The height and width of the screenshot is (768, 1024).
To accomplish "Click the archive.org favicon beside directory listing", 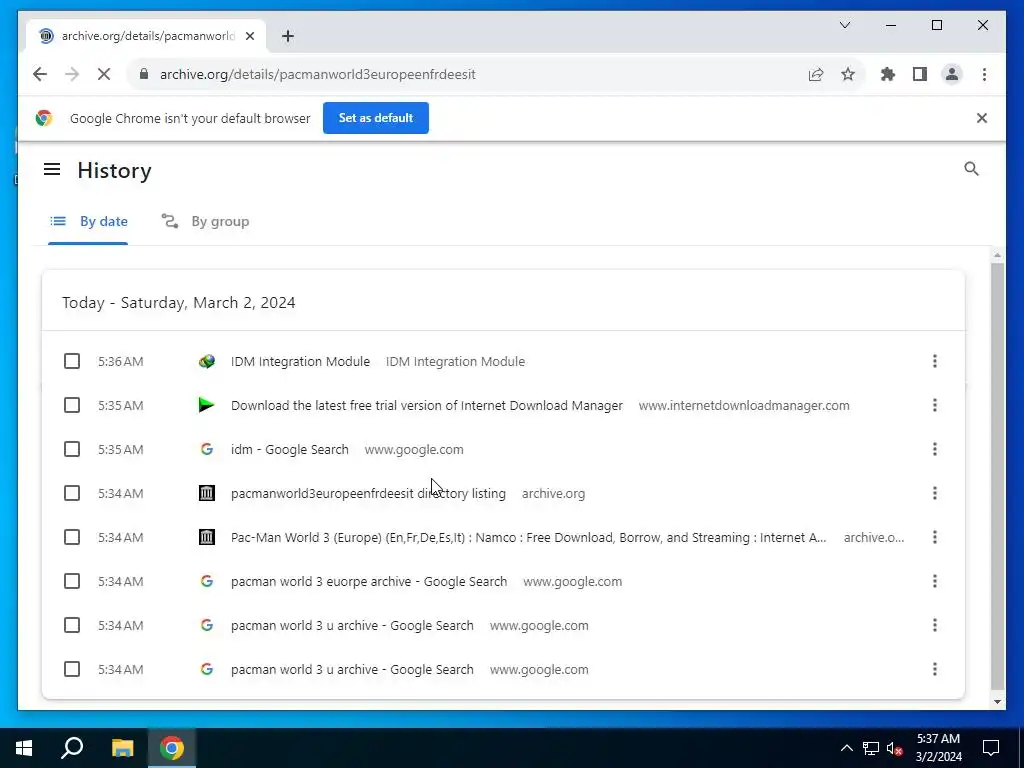I will coord(206,493).
